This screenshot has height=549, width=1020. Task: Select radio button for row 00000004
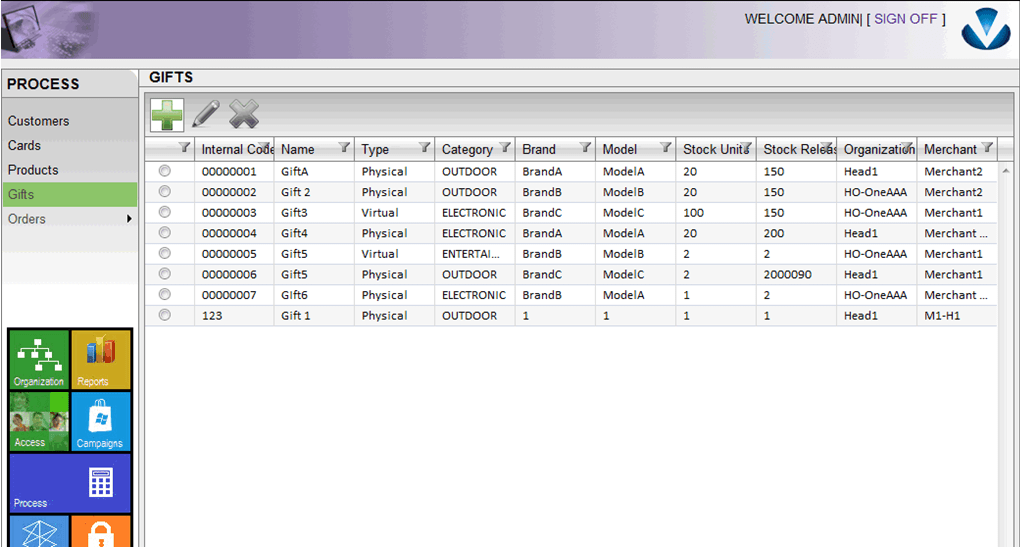pyautogui.click(x=165, y=233)
